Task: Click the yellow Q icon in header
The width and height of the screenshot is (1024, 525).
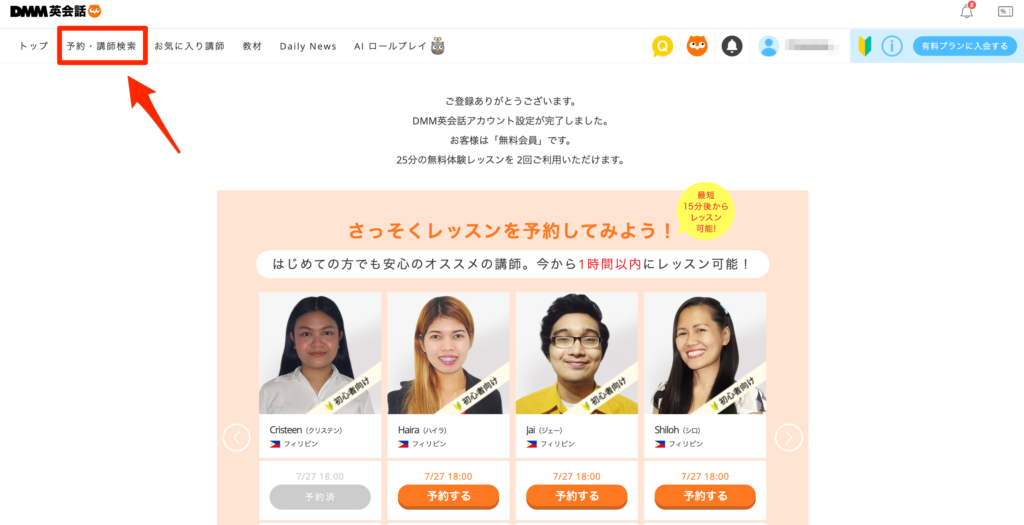Action: coord(662,46)
